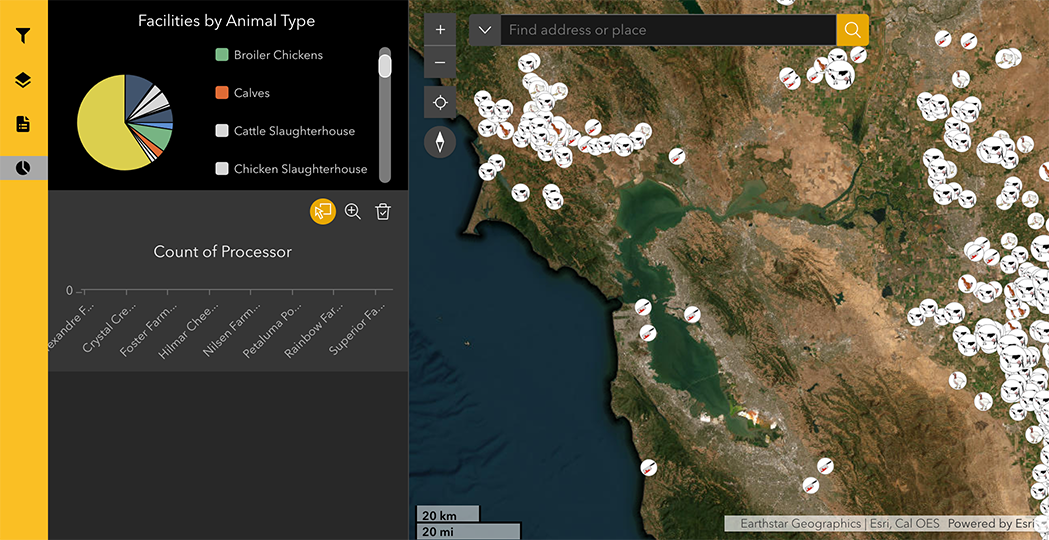Image resolution: width=1049 pixels, height=540 pixels.
Task: Activate the chart selection tool
Action: tap(322, 211)
